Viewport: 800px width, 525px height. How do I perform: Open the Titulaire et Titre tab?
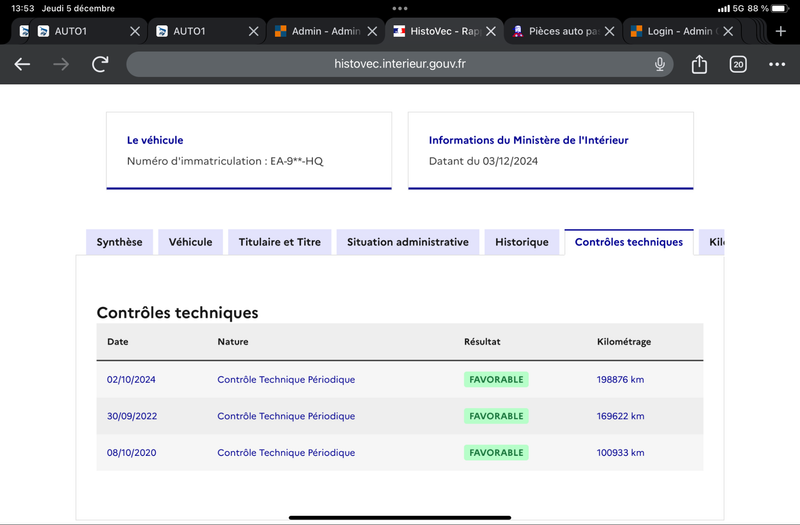[280, 242]
